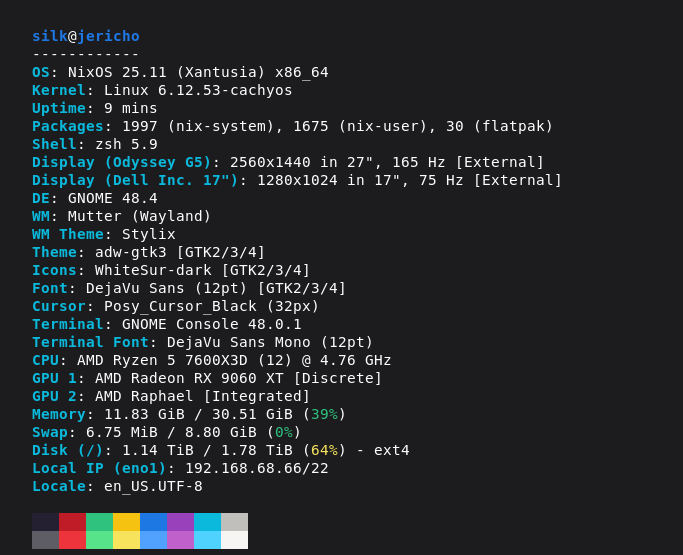The image size is (683, 555).
Task: Pick the white swatch in the bottom row
Action: (x=234, y=540)
